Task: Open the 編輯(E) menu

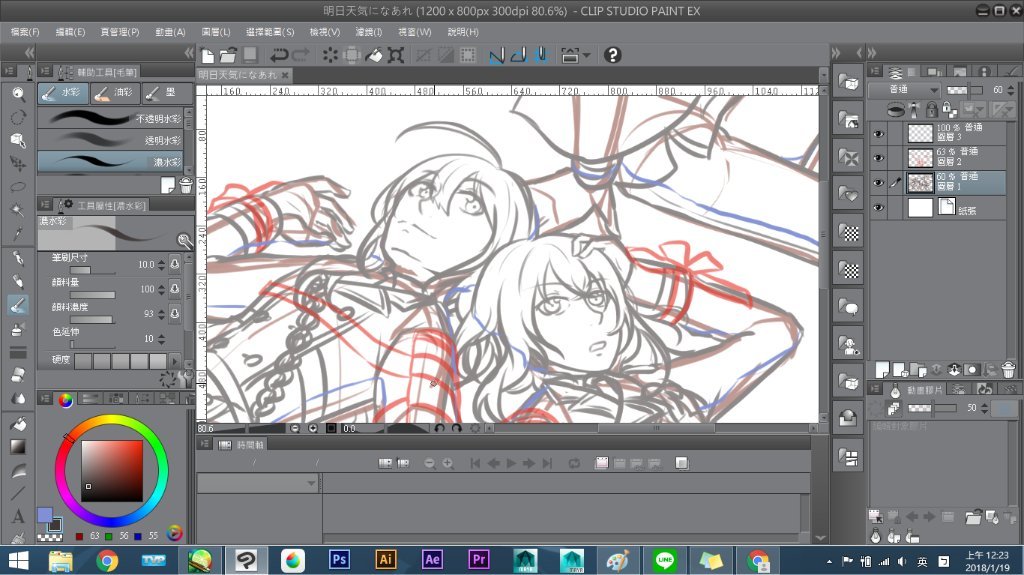Action: click(71, 31)
